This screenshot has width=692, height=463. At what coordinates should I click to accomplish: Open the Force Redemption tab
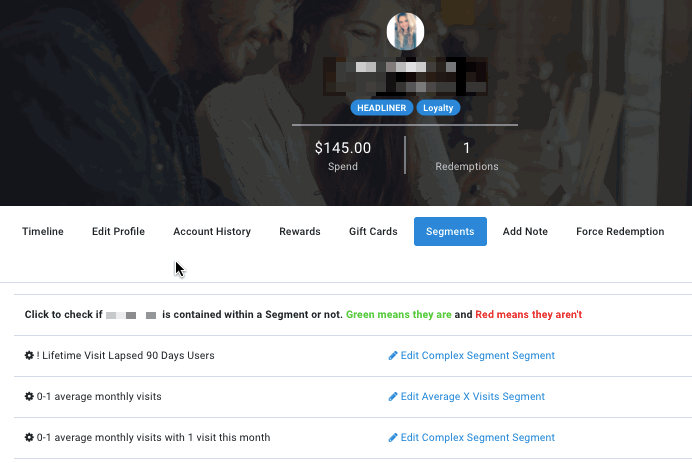click(x=620, y=231)
